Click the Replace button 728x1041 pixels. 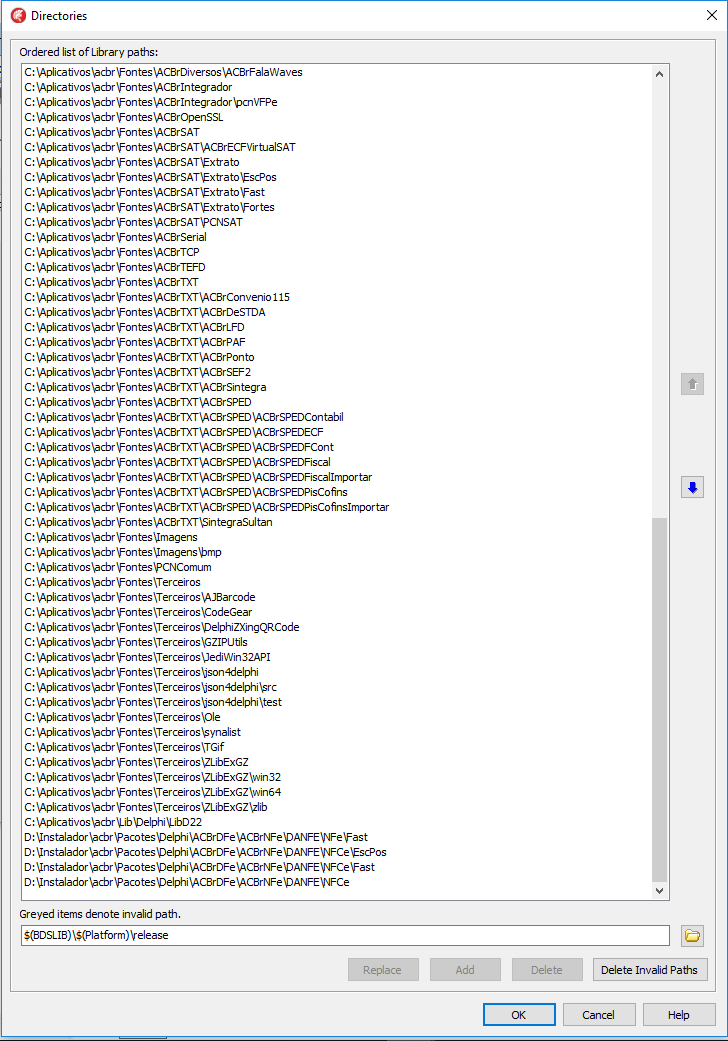[383, 970]
